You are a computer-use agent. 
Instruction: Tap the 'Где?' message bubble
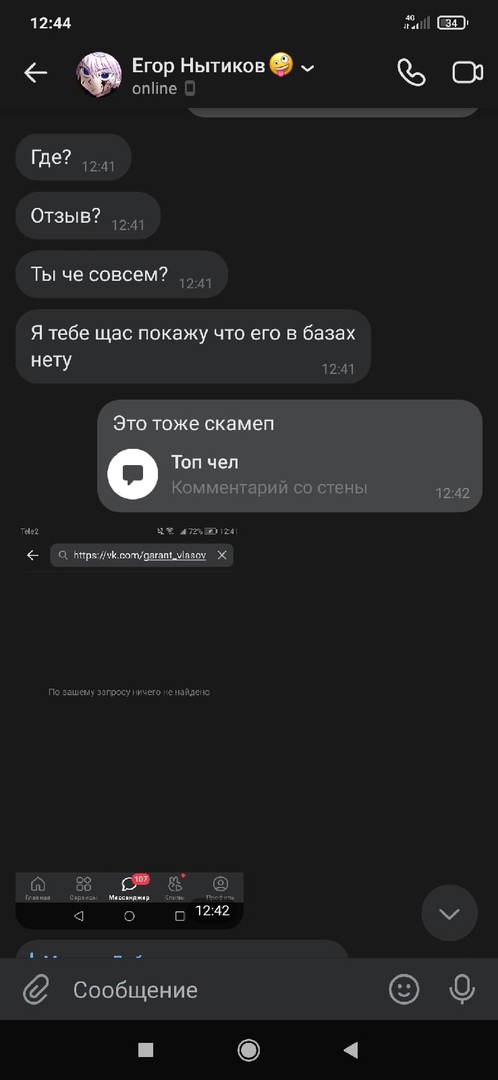coord(73,157)
